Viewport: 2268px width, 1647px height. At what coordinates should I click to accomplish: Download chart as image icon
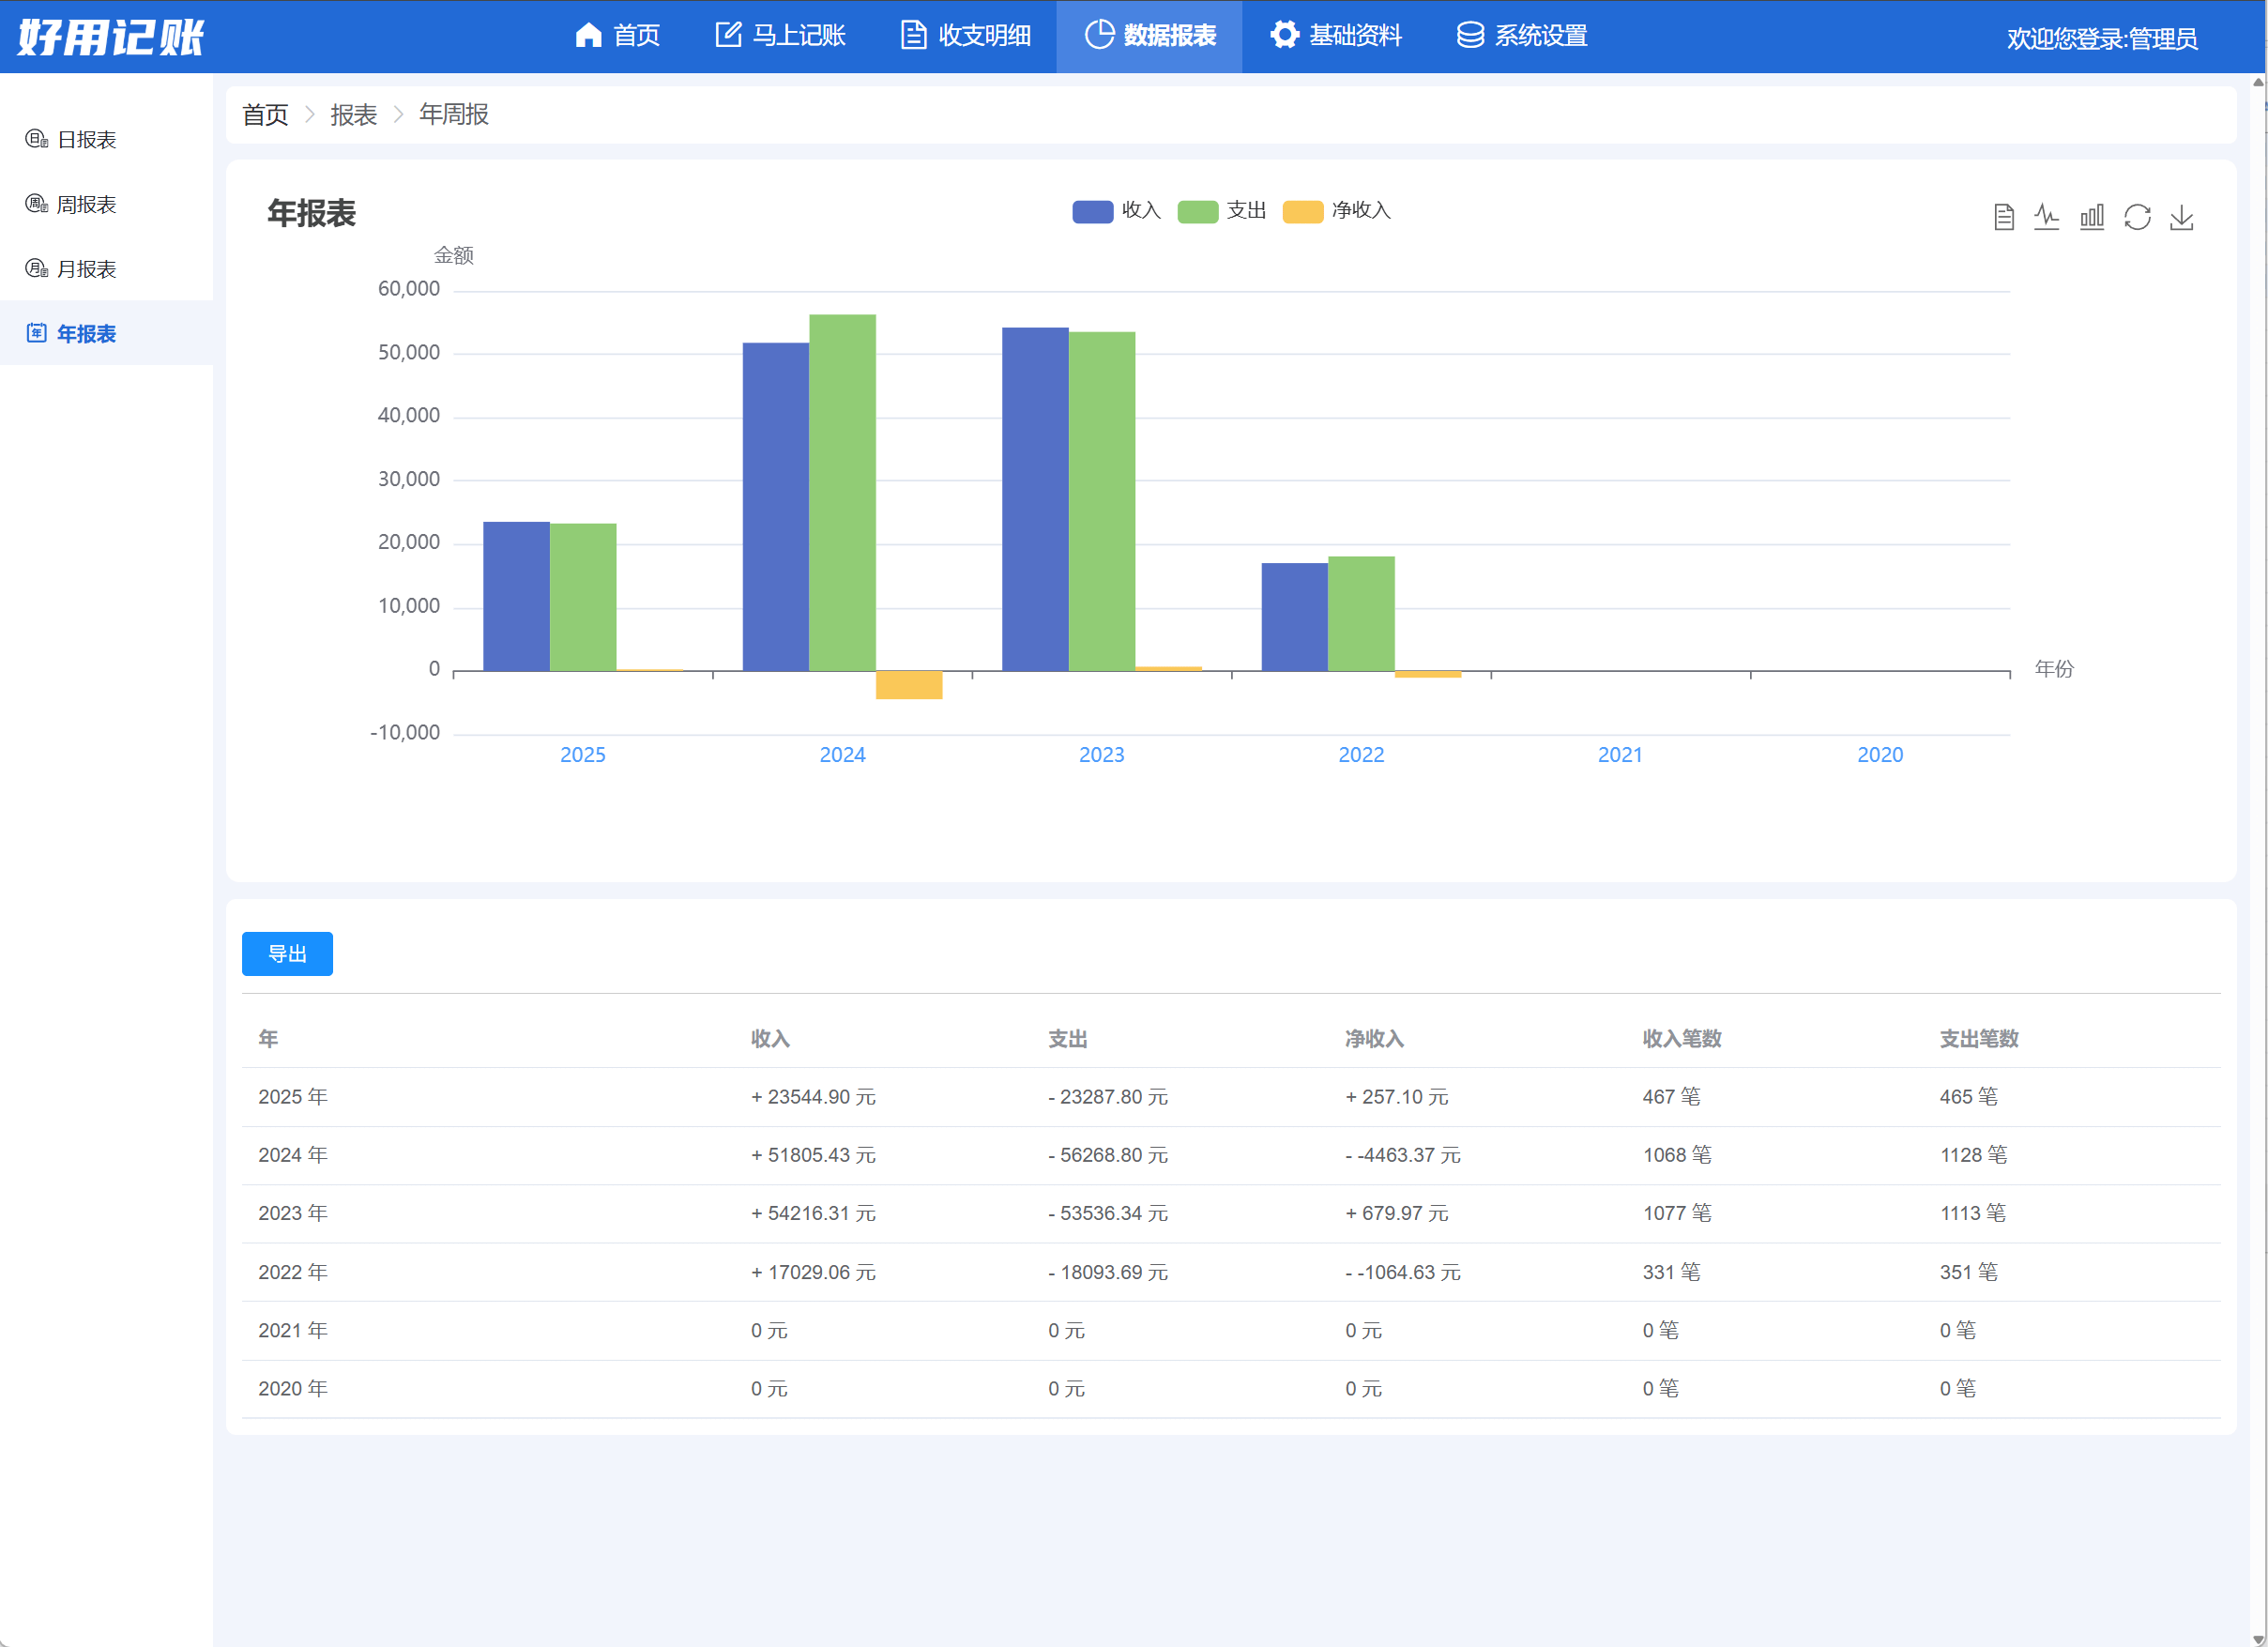click(x=2182, y=217)
